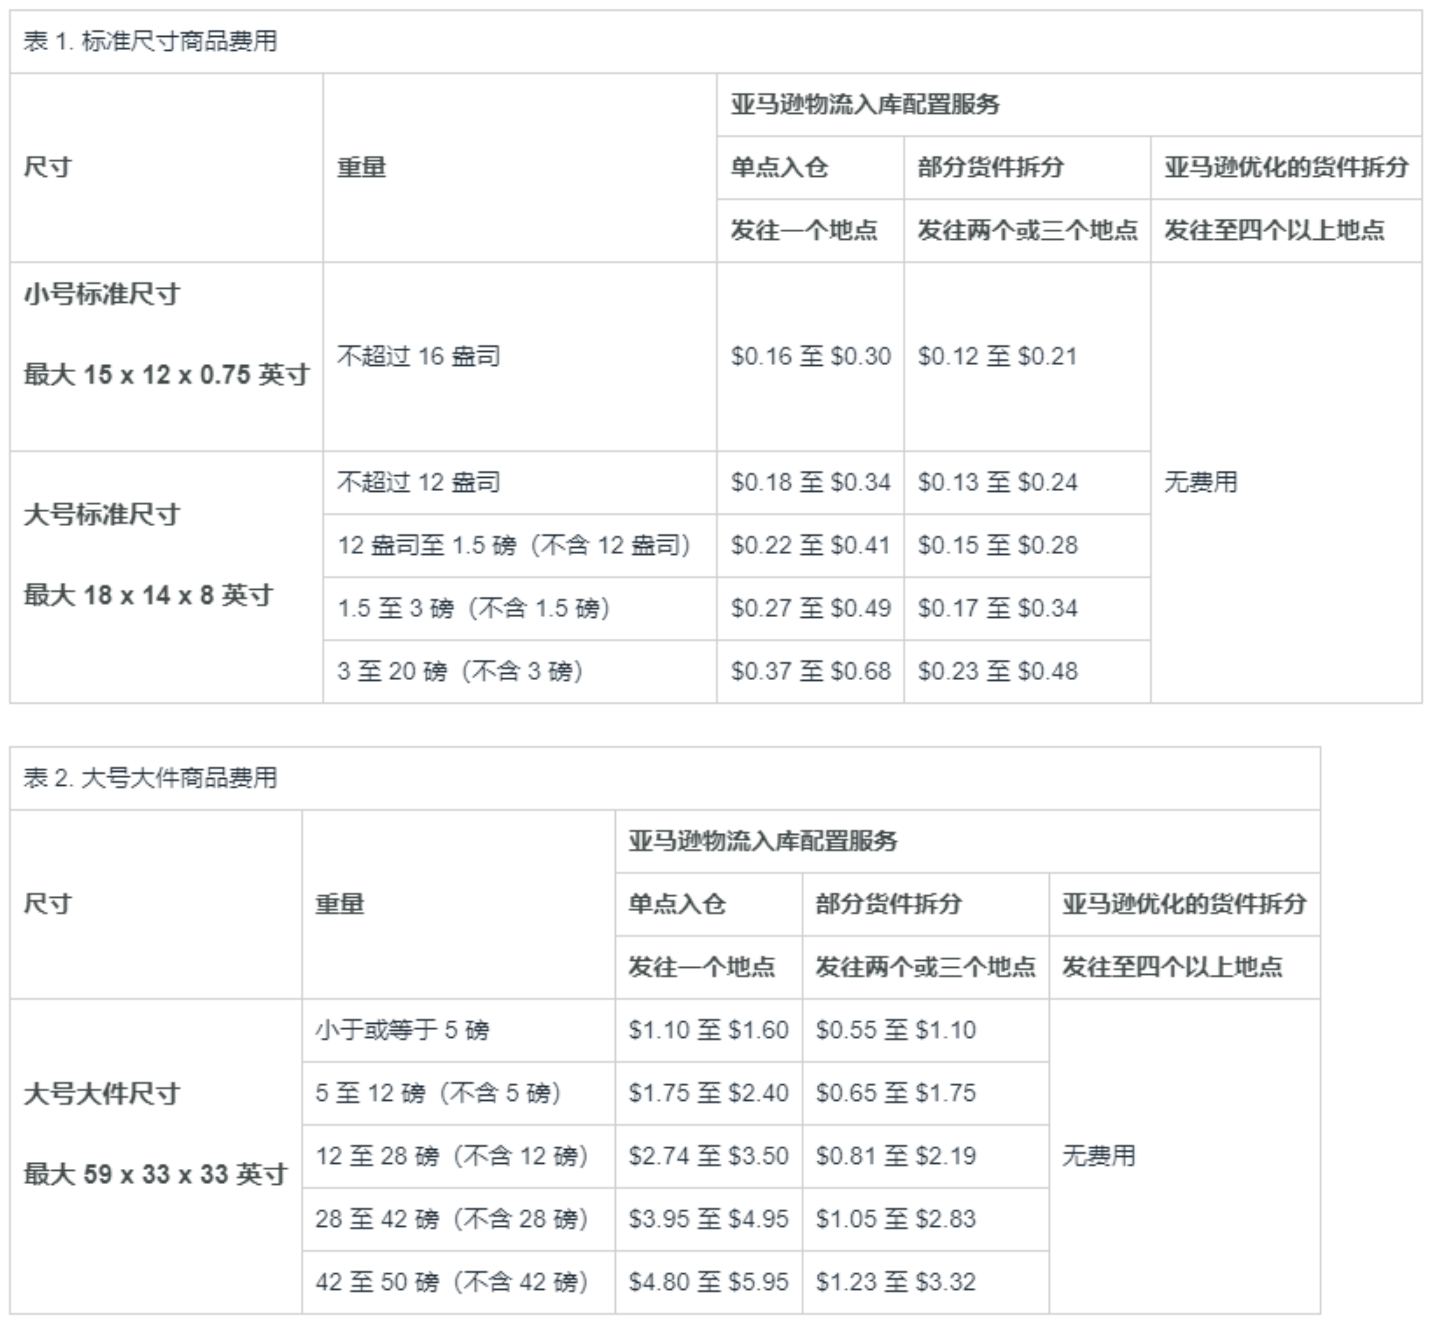The height and width of the screenshot is (1322, 1434).
Task: Click '最大 15 x 12 x 0.75 英寸' text
Action: pos(166,374)
